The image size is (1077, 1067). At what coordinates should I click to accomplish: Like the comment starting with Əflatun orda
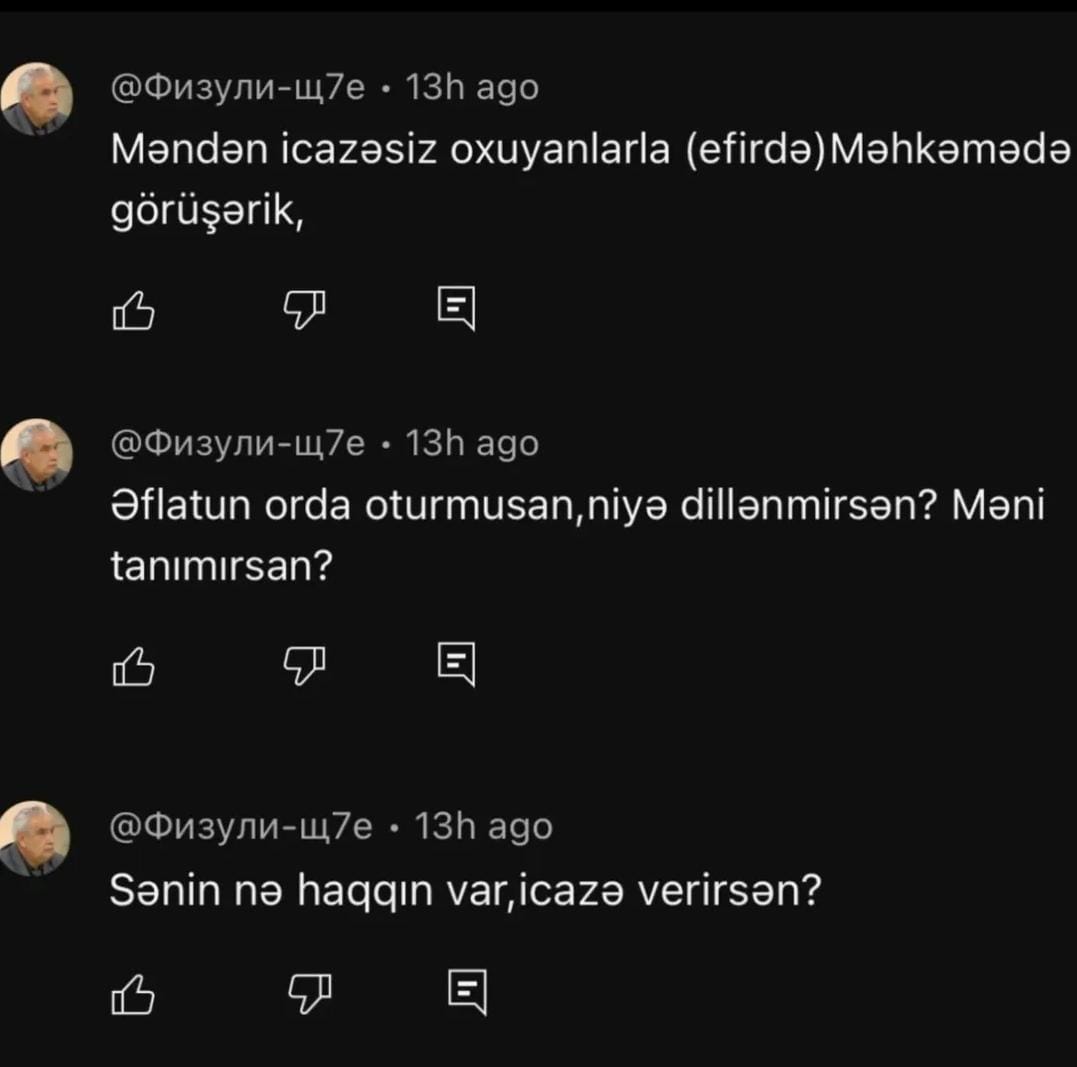click(x=133, y=666)
